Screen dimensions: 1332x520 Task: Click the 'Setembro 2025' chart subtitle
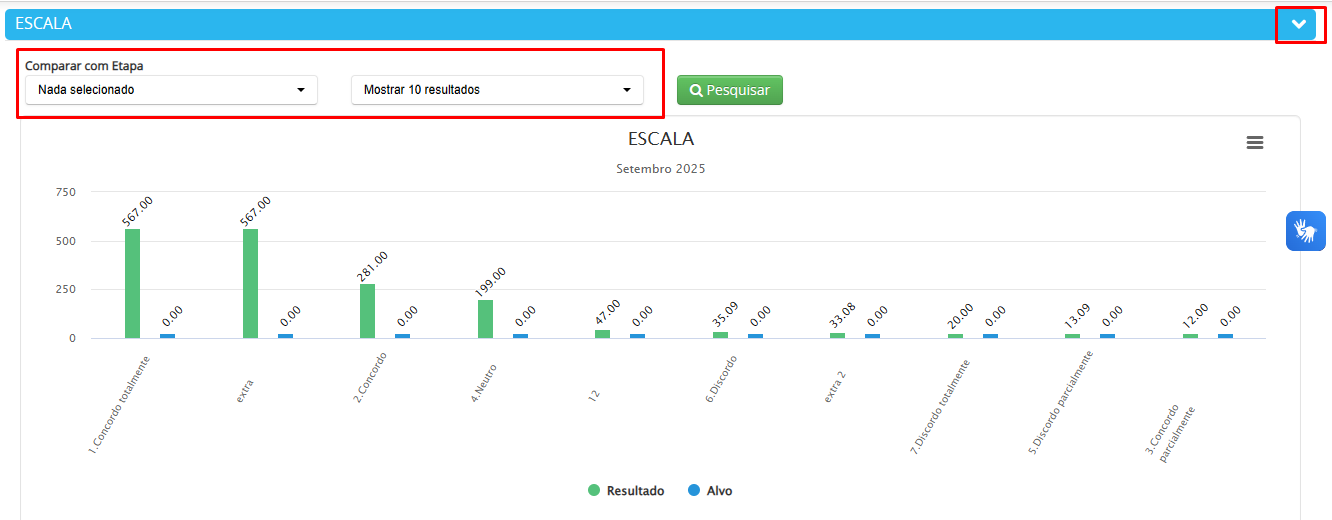point(660,169)
